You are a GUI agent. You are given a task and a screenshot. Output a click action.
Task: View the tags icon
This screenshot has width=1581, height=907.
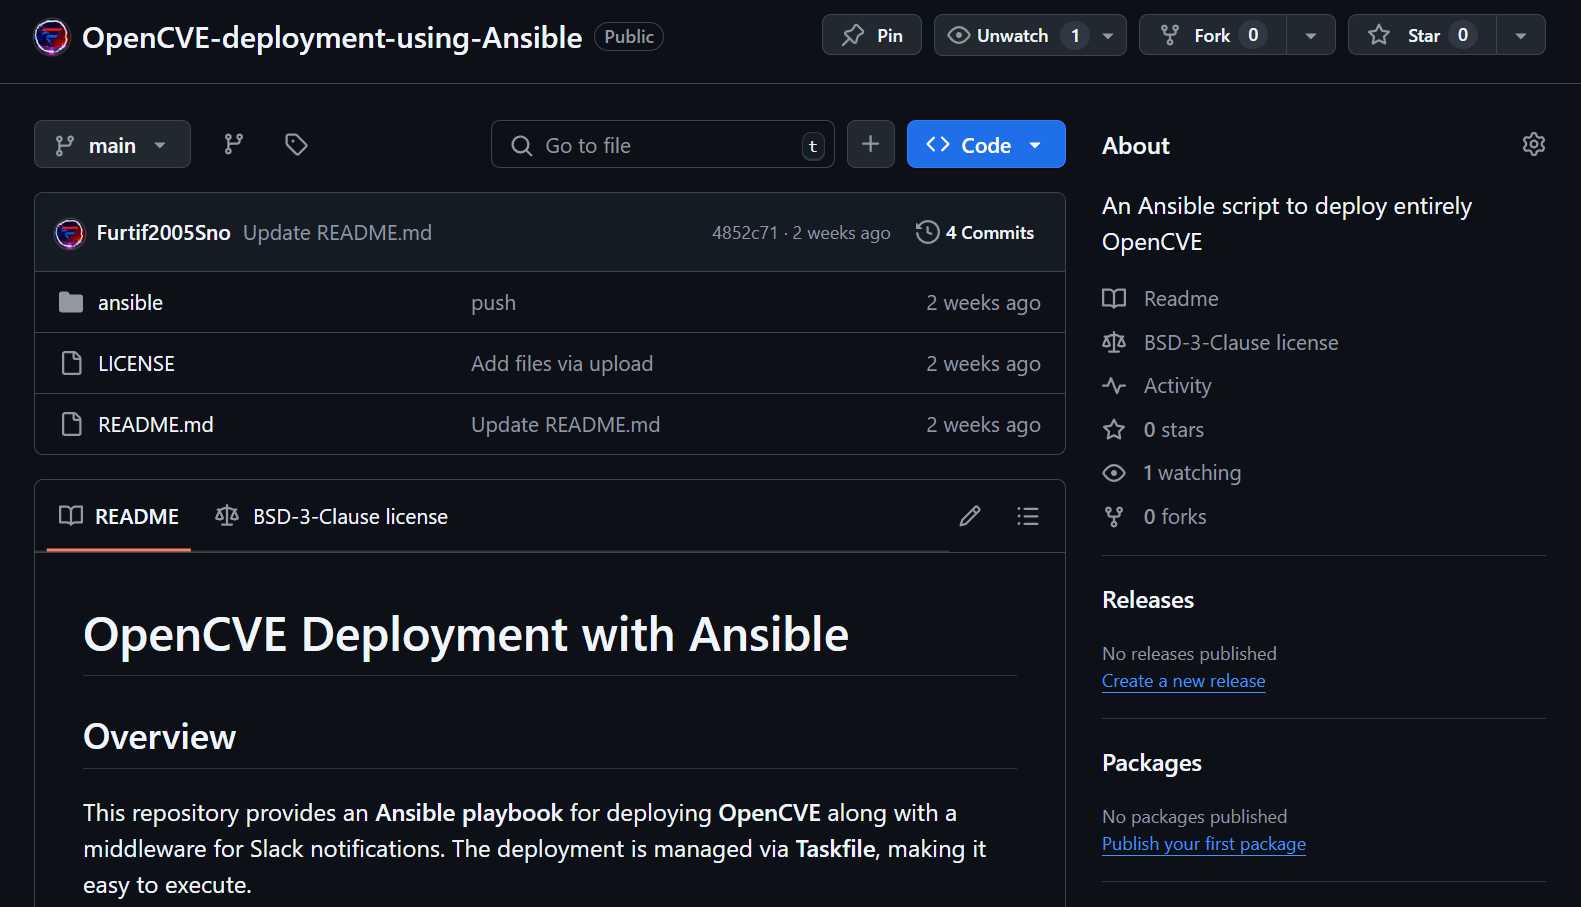tap(296, 145)
